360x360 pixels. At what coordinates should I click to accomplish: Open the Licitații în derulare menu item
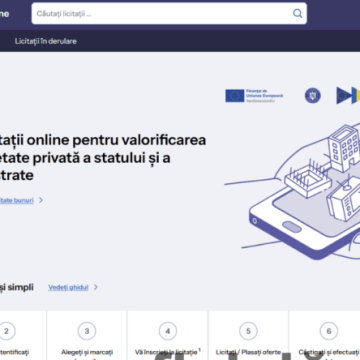coord(46,41)
